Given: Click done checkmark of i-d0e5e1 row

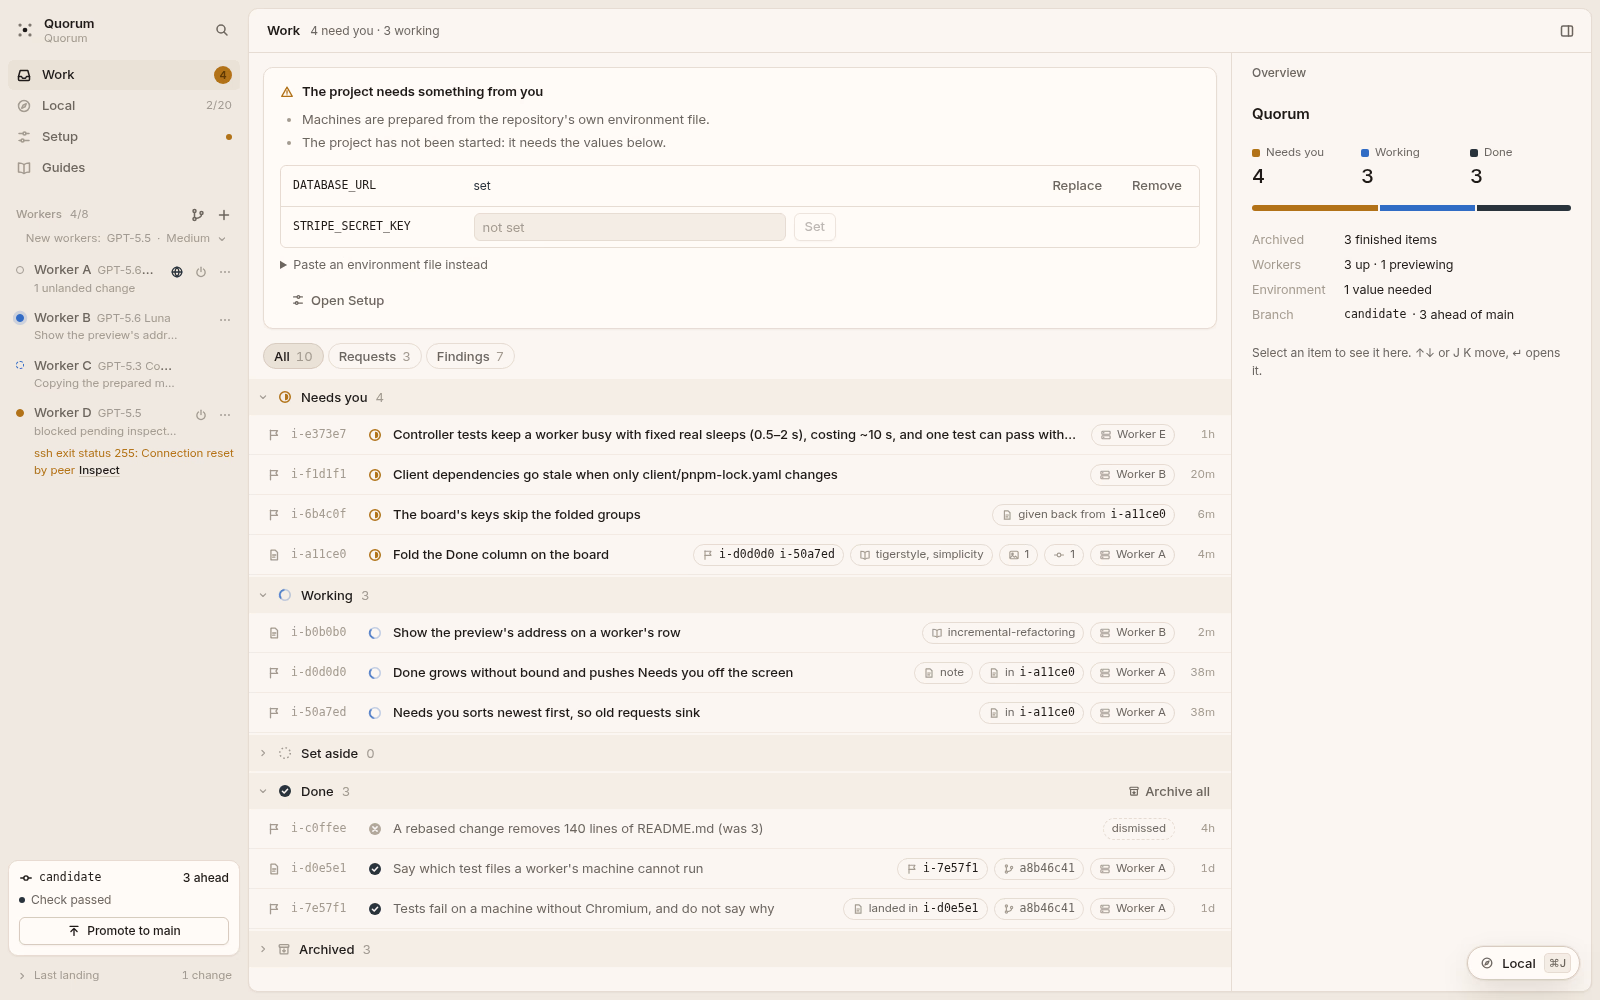Looking at the screenshot, I should [x=375, y=869].
